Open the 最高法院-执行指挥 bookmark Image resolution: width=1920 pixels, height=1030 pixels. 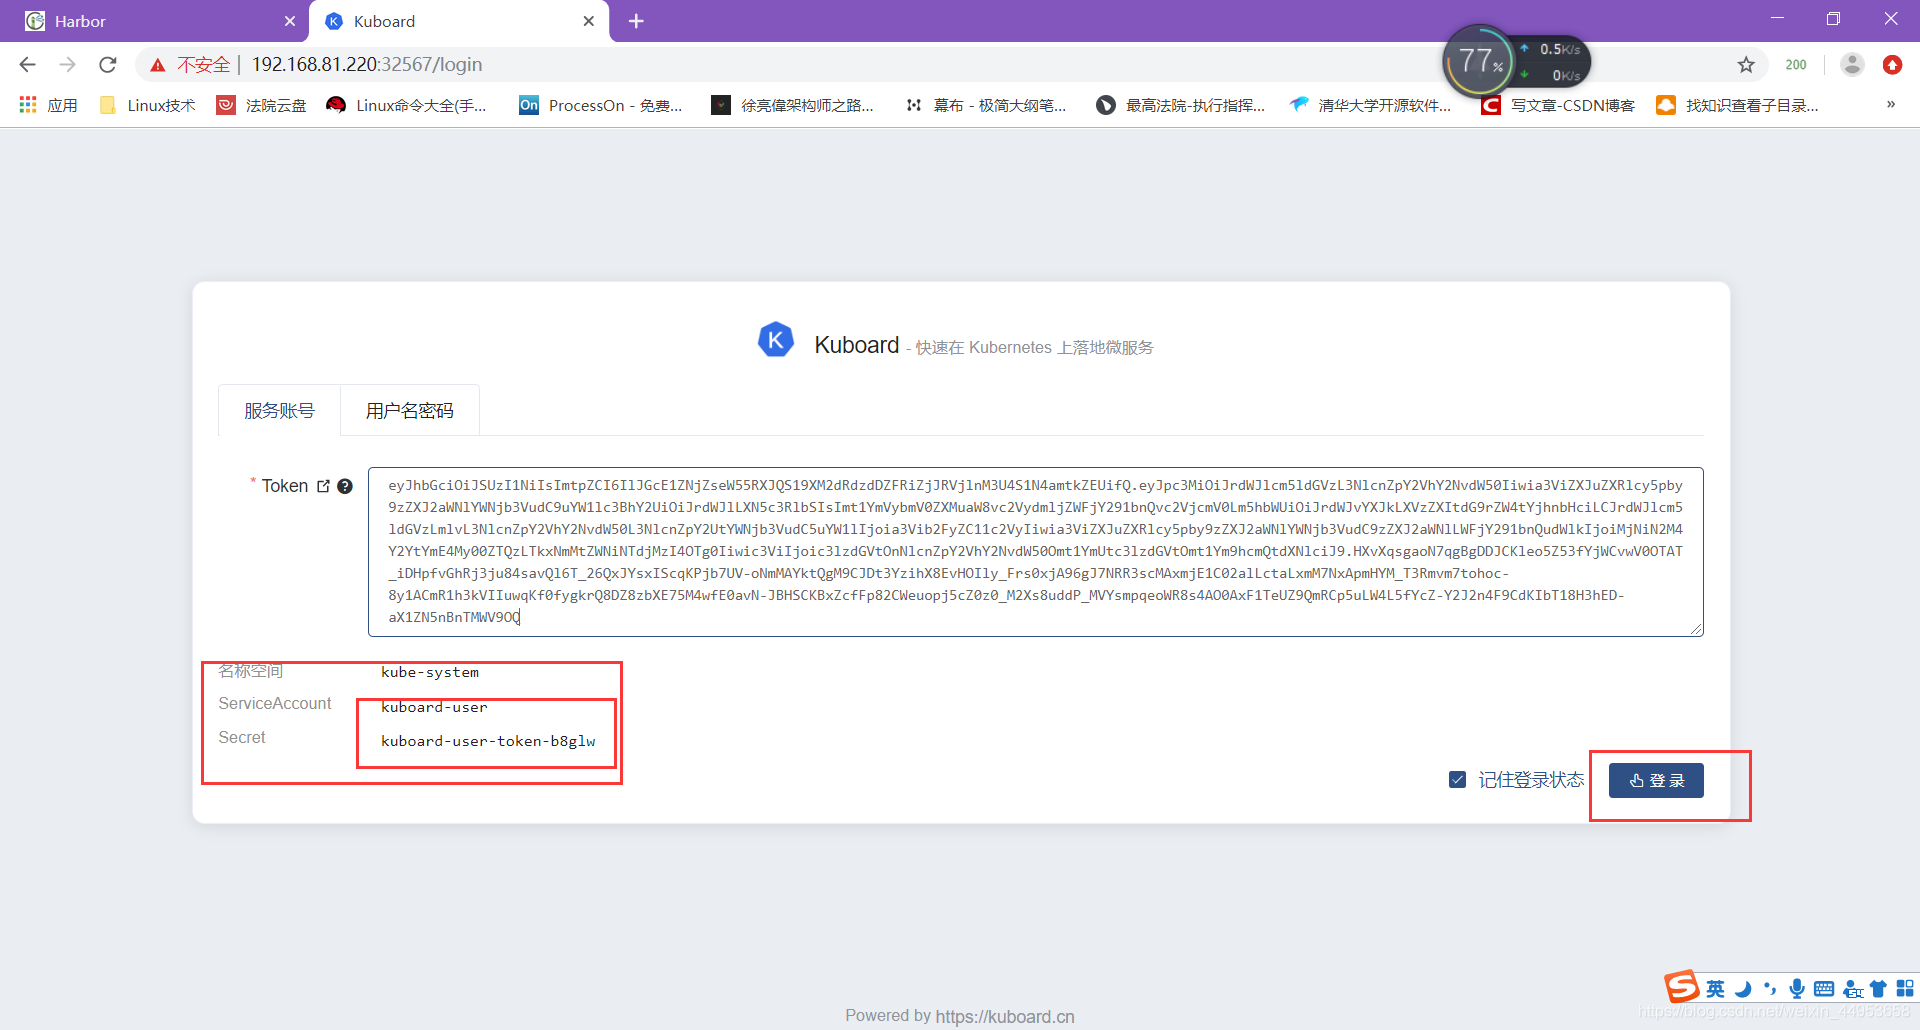tap(1180, 105)
